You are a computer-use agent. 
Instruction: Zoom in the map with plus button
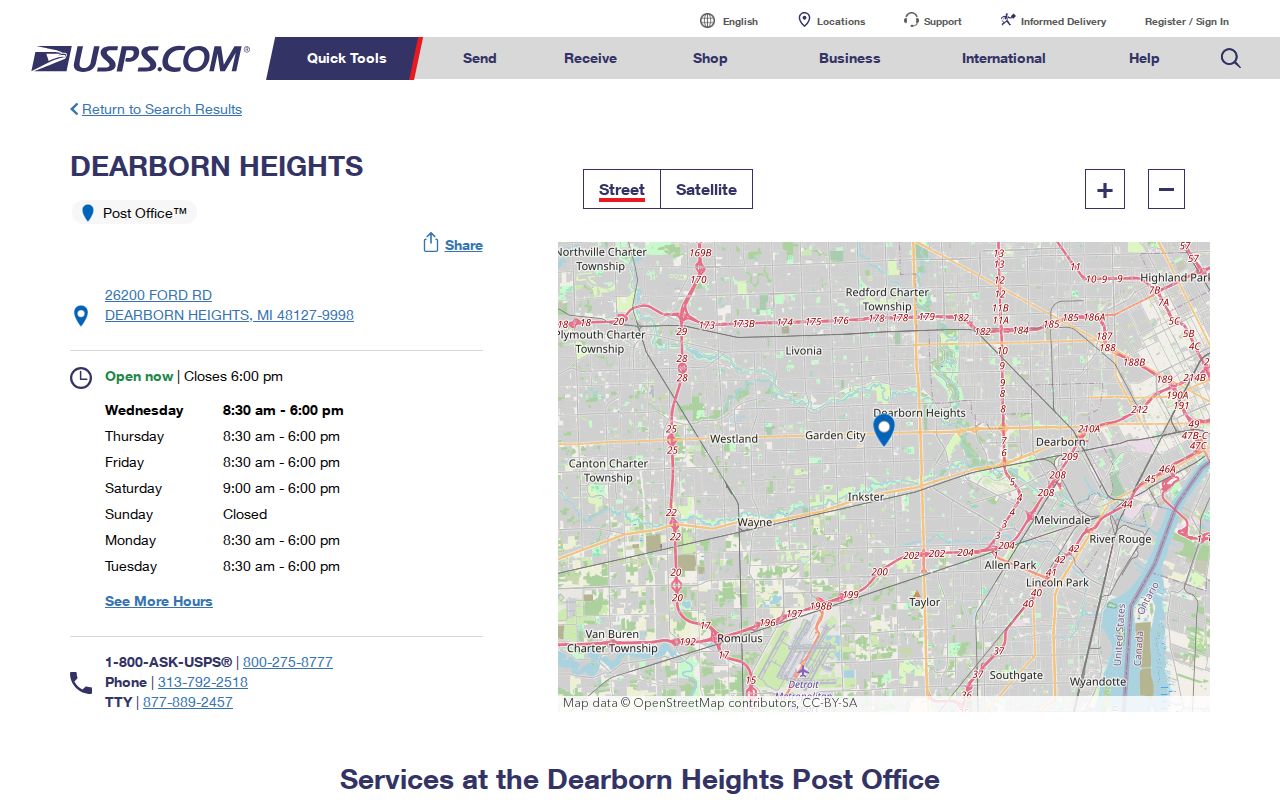pos(1105,189)
